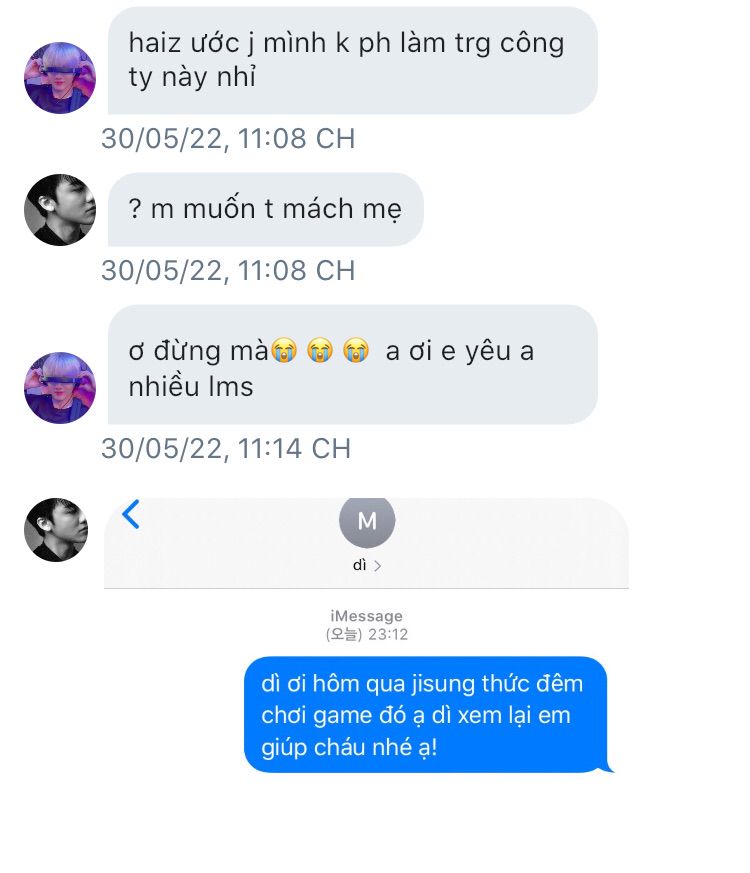This screenshot has height=873, width=750.
Task: Open black-and-white avatar beside "? m muốn t mách mẹ"
Action: 60,210
